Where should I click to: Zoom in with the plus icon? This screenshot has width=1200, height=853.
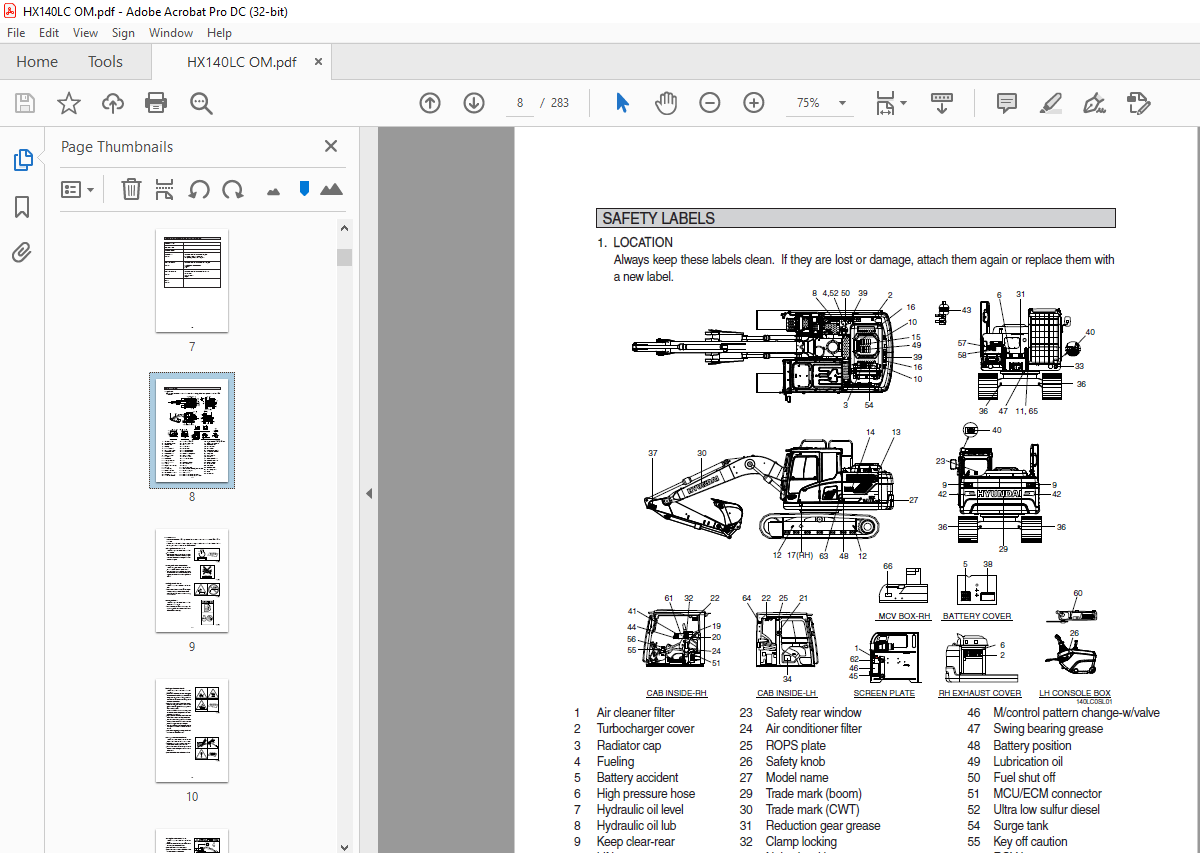[x=754, y=103]
